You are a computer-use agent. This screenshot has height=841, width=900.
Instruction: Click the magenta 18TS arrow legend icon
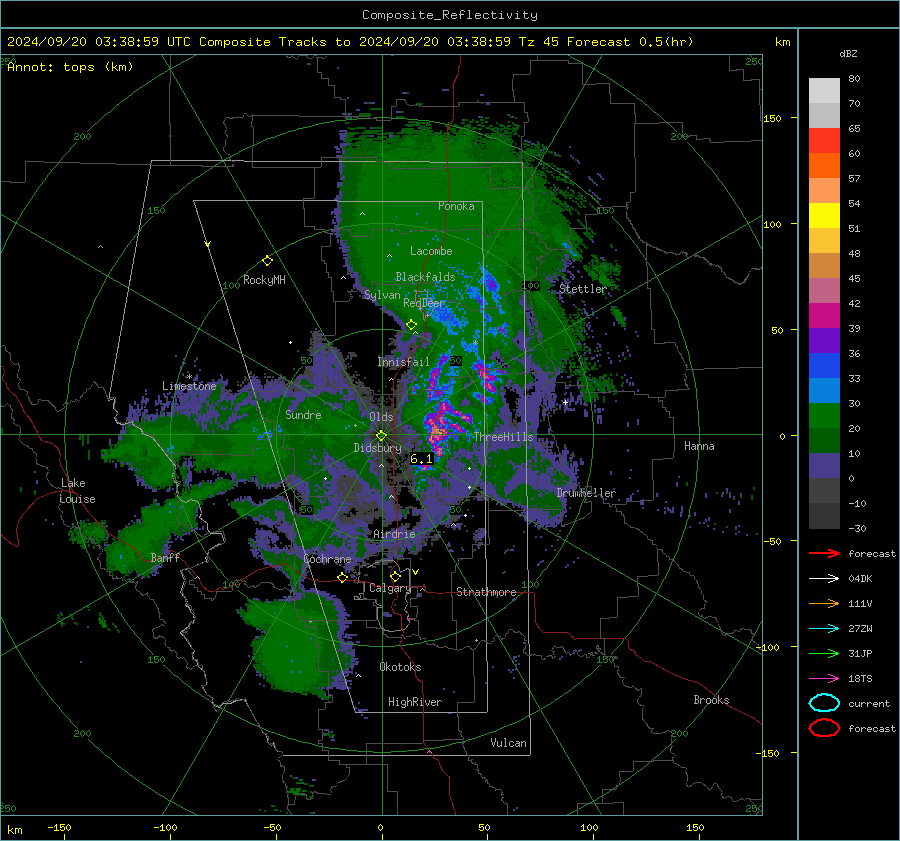tap(824, 679)
